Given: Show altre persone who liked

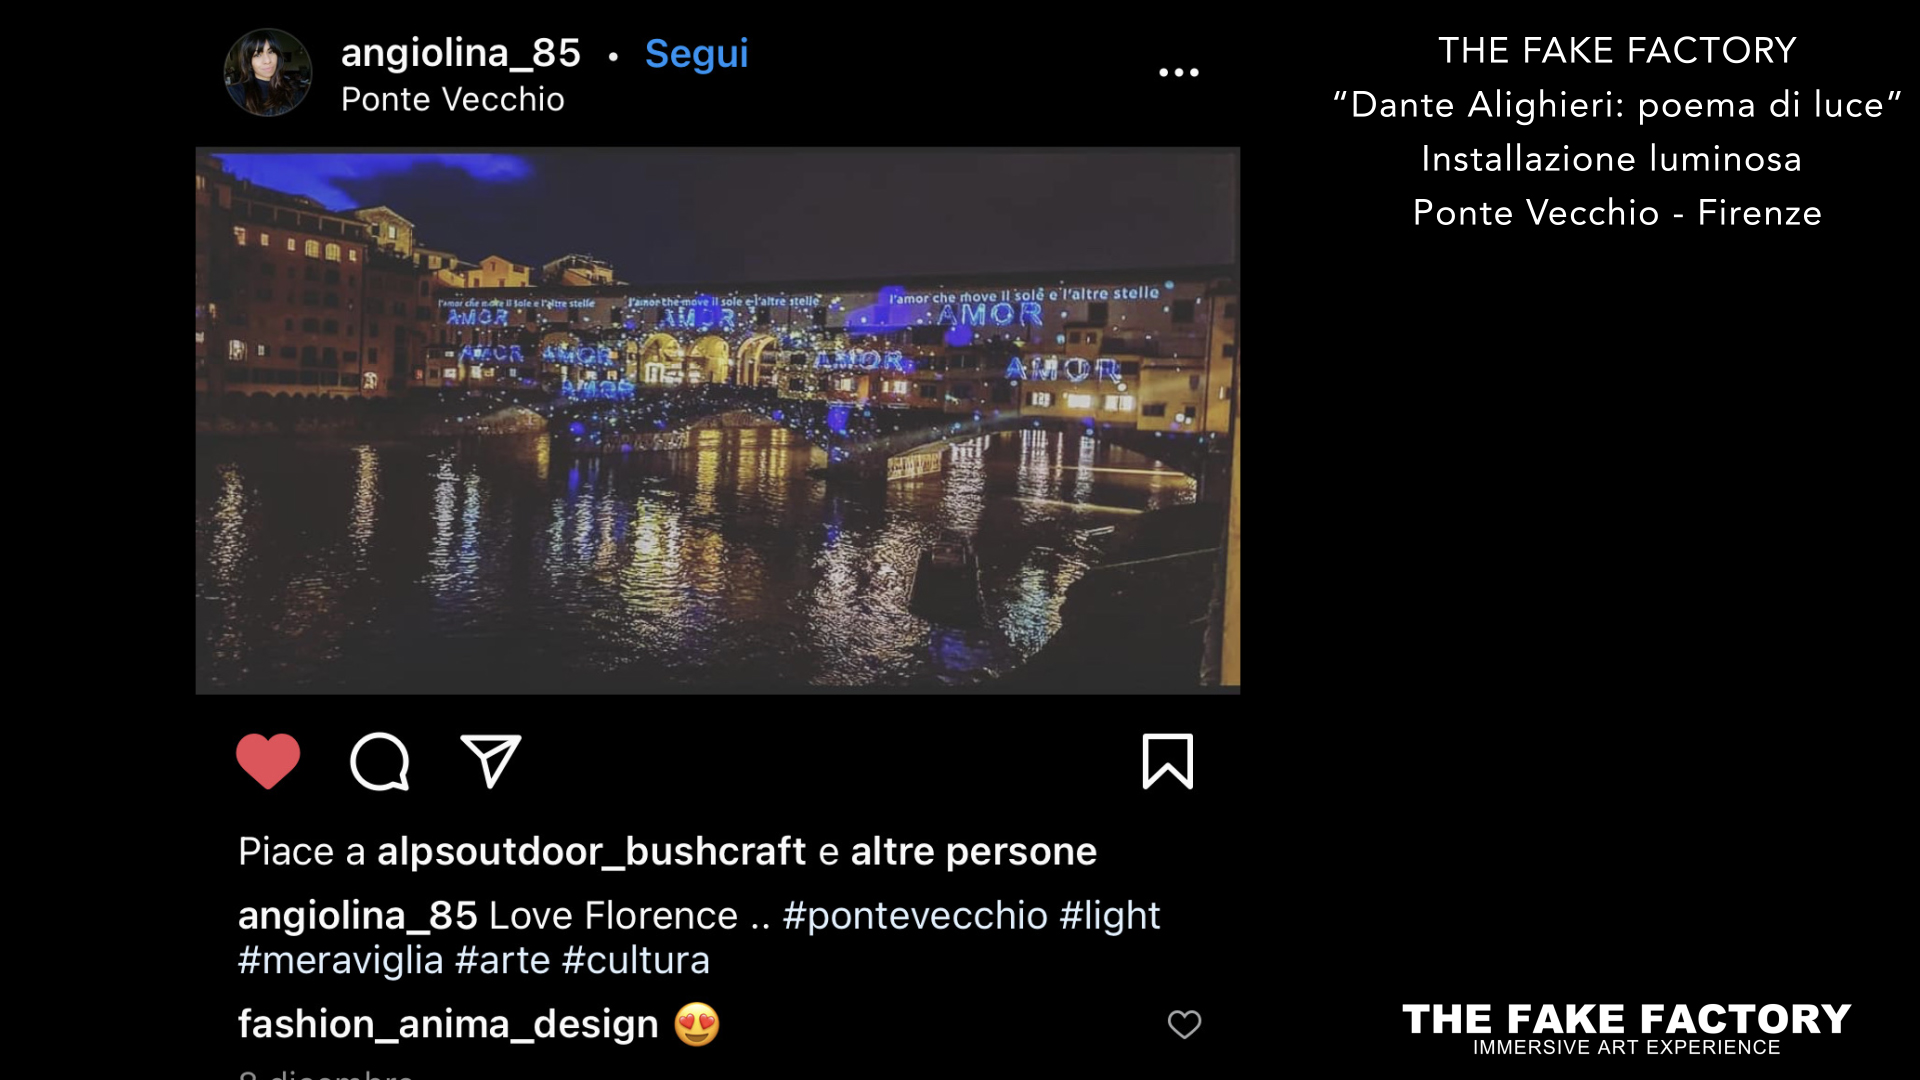Looking at the screenshot, I should (974, 852).
